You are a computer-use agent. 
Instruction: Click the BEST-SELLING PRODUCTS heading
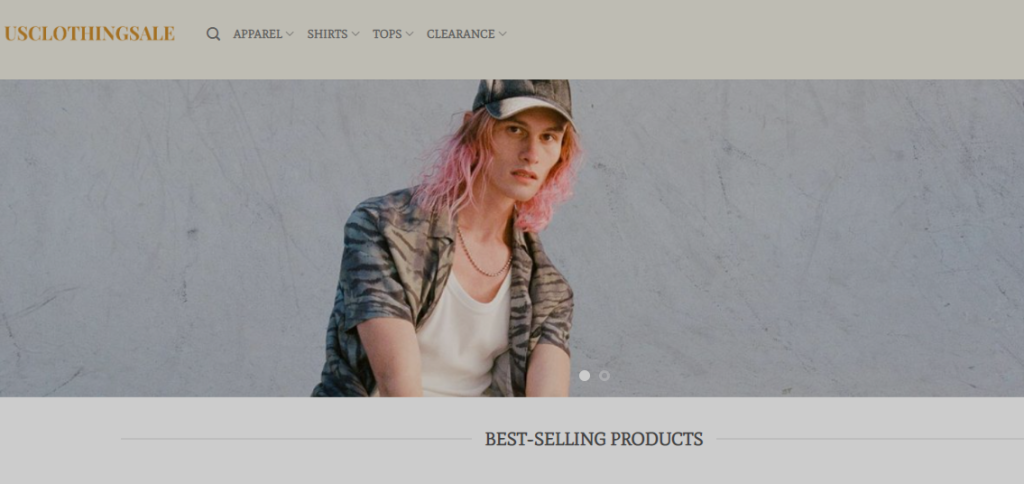(594, 439)
